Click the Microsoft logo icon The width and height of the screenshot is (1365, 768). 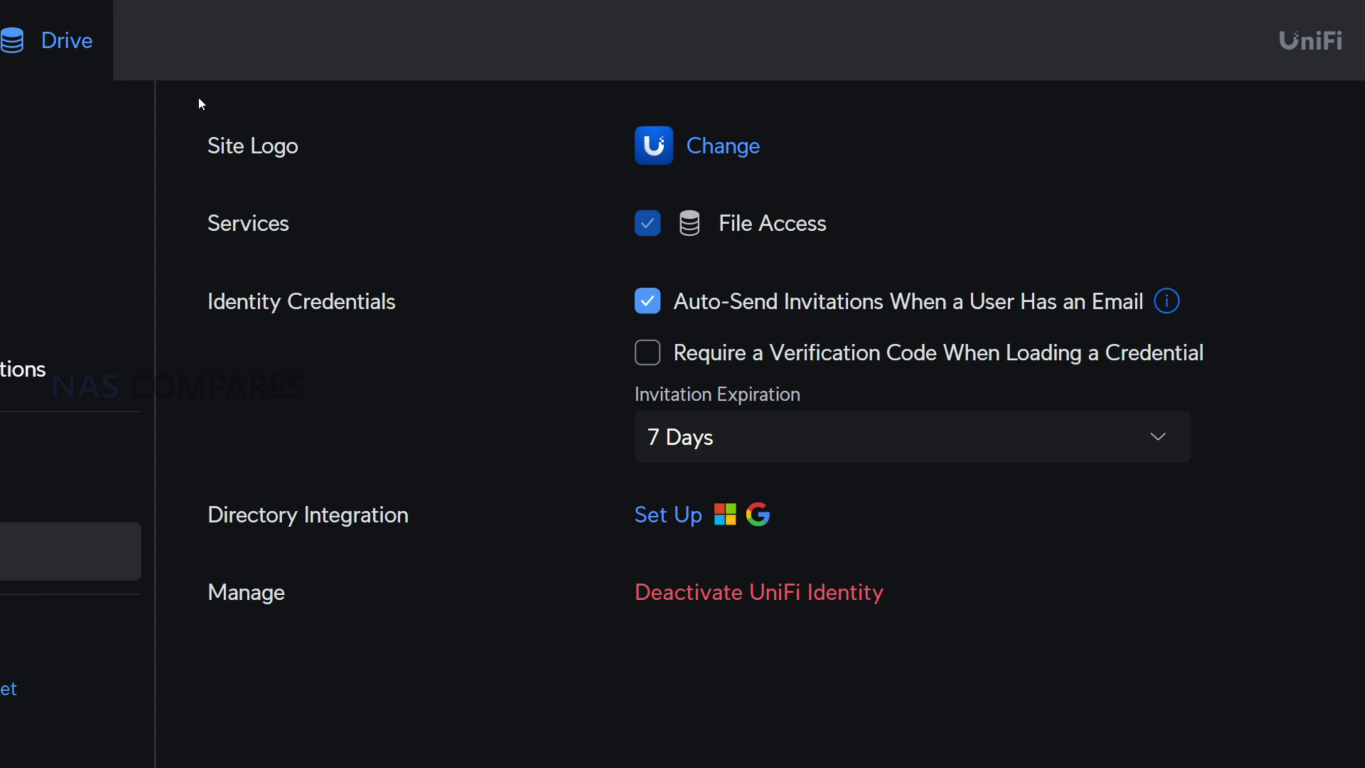[725, 515]
